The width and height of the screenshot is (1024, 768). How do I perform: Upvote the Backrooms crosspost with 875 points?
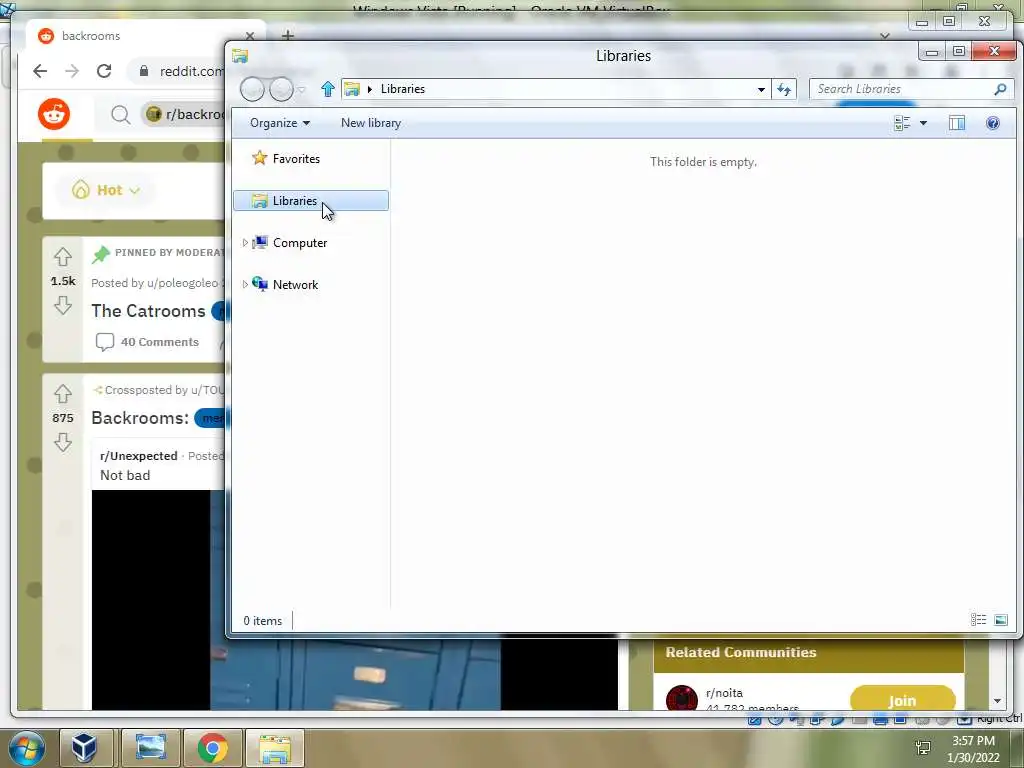[x=63, y=394]
